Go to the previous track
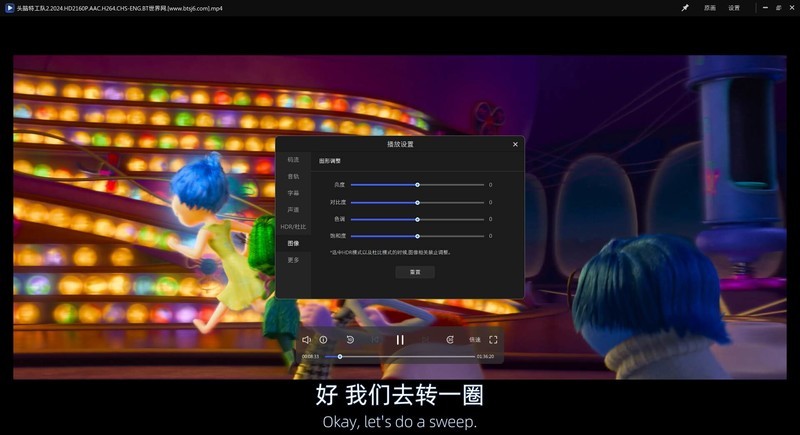800x435 pixels. point(375,340)
